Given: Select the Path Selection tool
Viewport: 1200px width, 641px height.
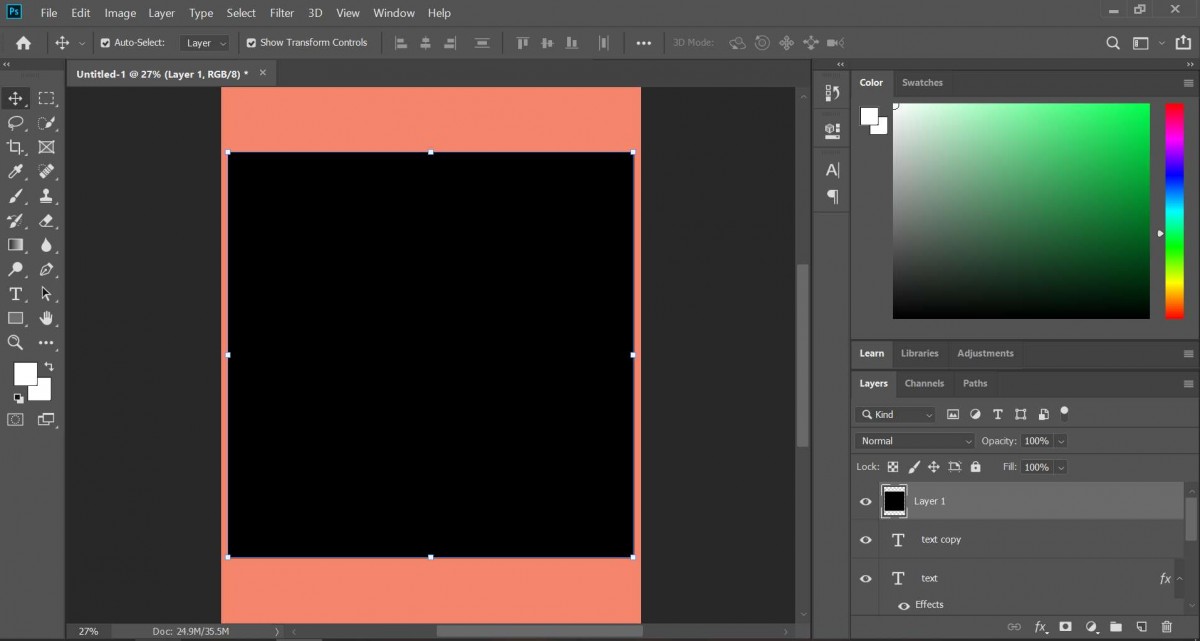Looking at the screenshot, I should [x=46, y=294].
